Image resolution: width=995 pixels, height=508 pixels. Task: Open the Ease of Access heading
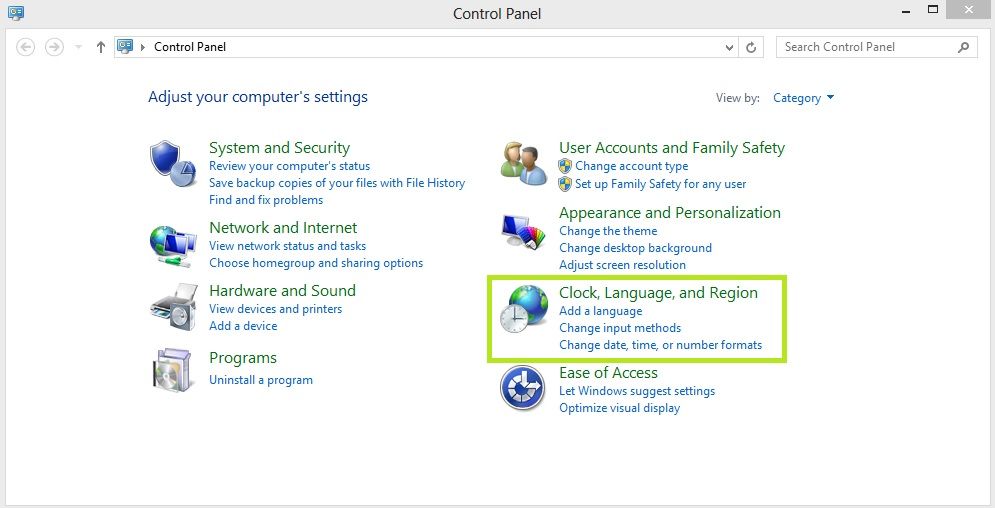[608, 372]
